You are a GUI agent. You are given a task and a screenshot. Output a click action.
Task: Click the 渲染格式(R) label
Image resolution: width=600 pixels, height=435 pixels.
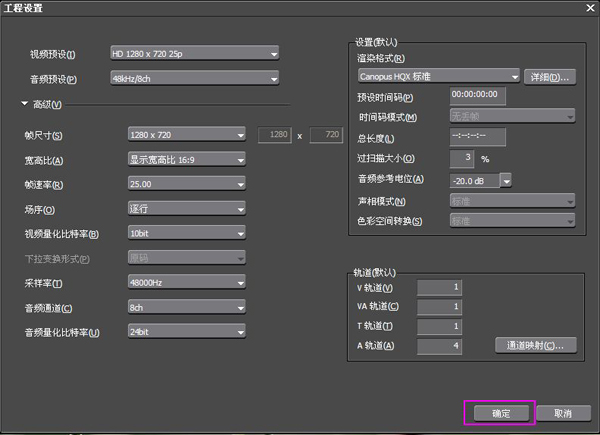[381, 58]
